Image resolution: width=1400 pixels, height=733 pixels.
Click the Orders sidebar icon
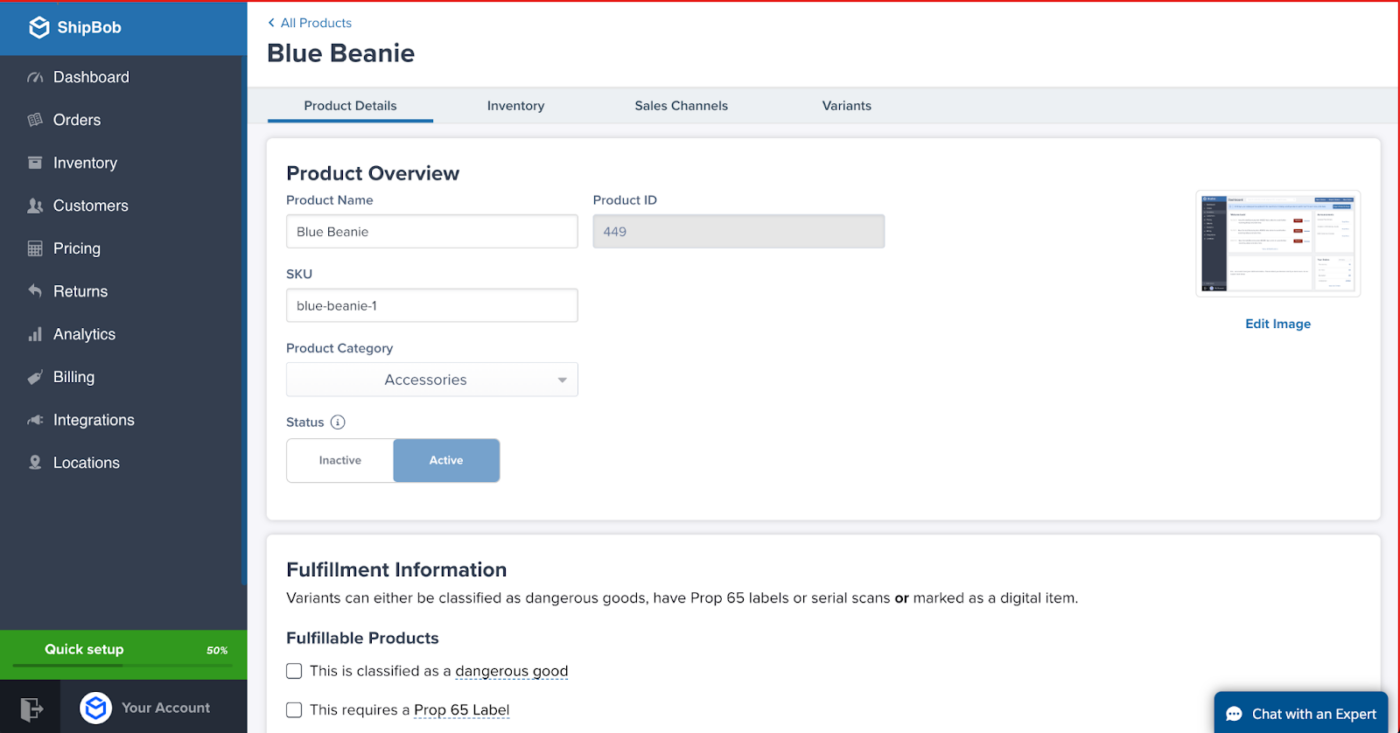point(35,120)
